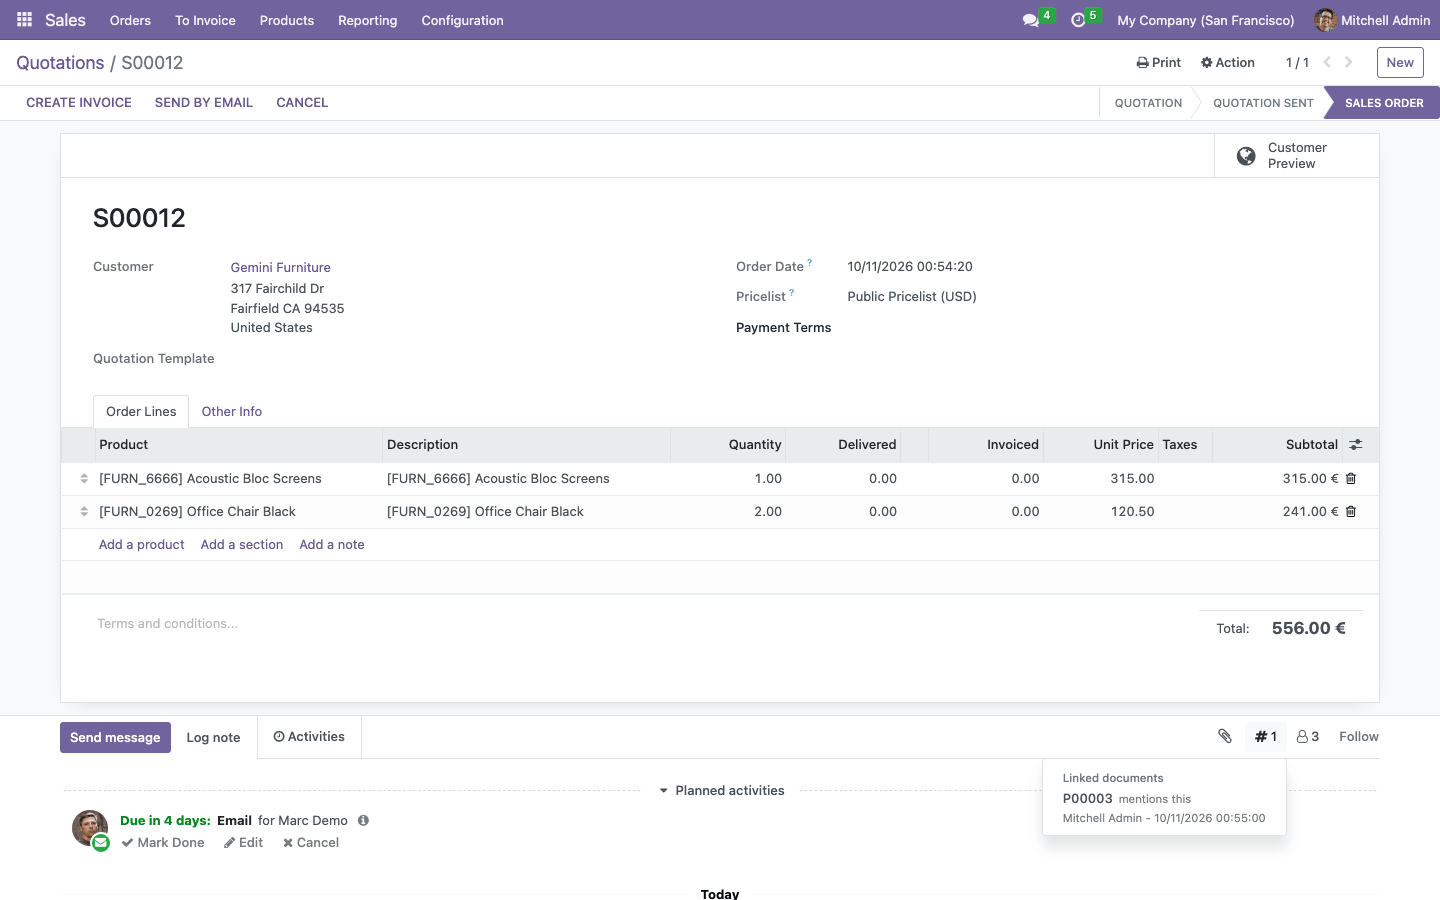Click quantity 2.00 of Office Chair
This screenshot has width=1440, height=900.
[x=768, y=512]
